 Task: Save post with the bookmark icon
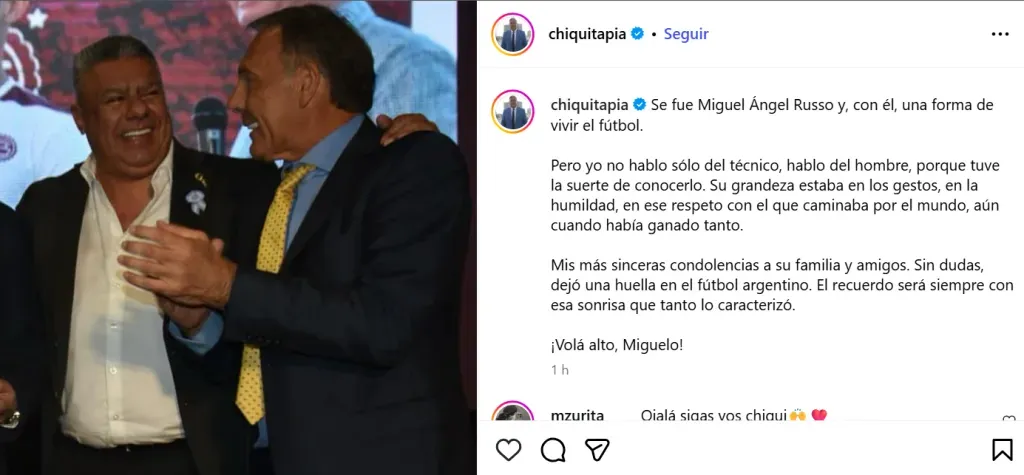click(x=1002, y=450)
